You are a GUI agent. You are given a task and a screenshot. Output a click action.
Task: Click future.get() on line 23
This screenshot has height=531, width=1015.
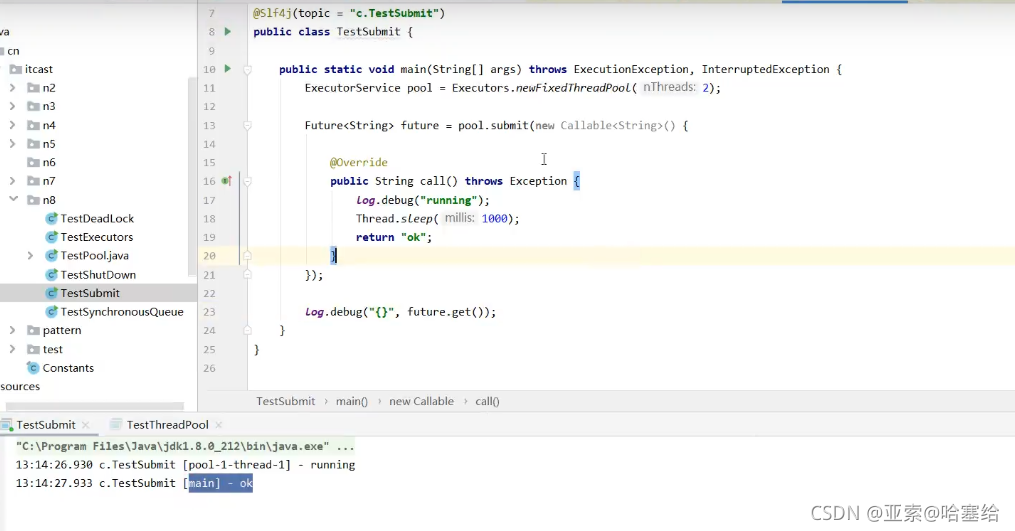(x=448, y=312)
